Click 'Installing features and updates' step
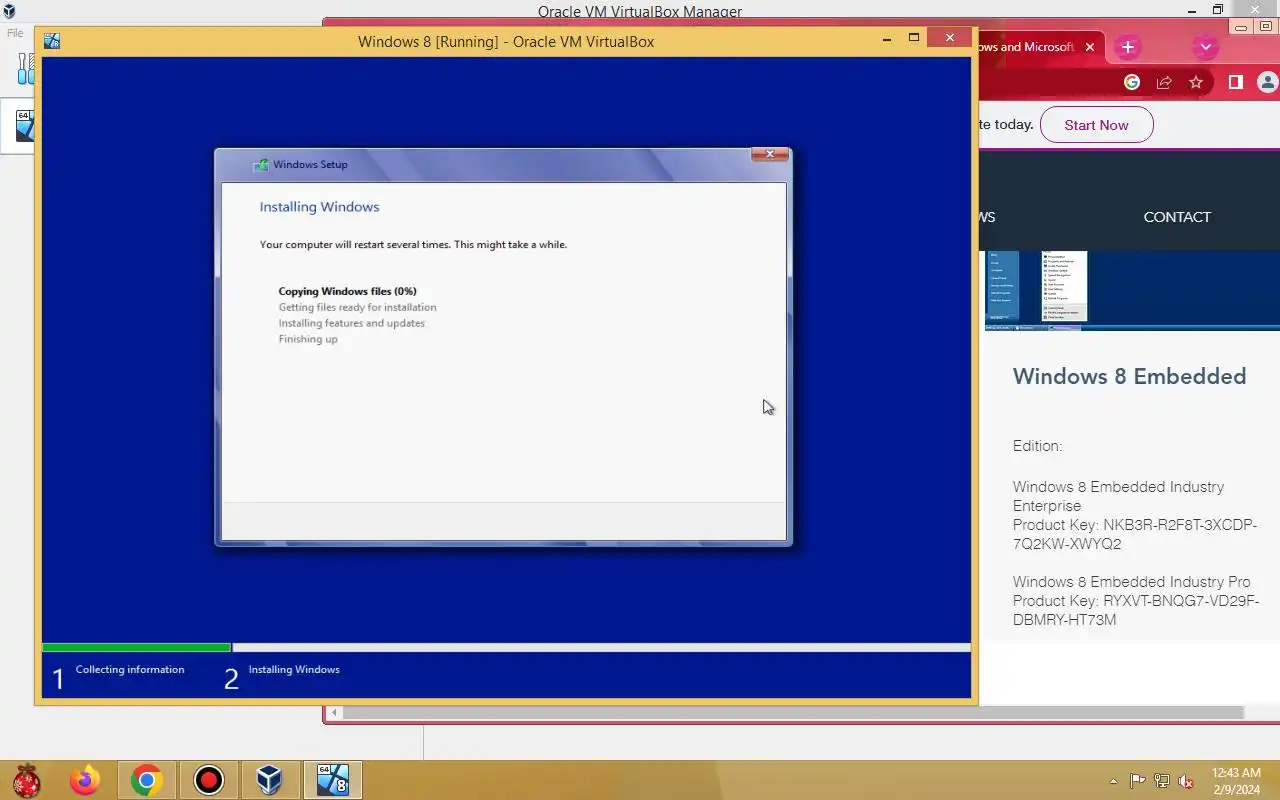The height and width of the screenshot is (800, 1280). pos(351,323)
